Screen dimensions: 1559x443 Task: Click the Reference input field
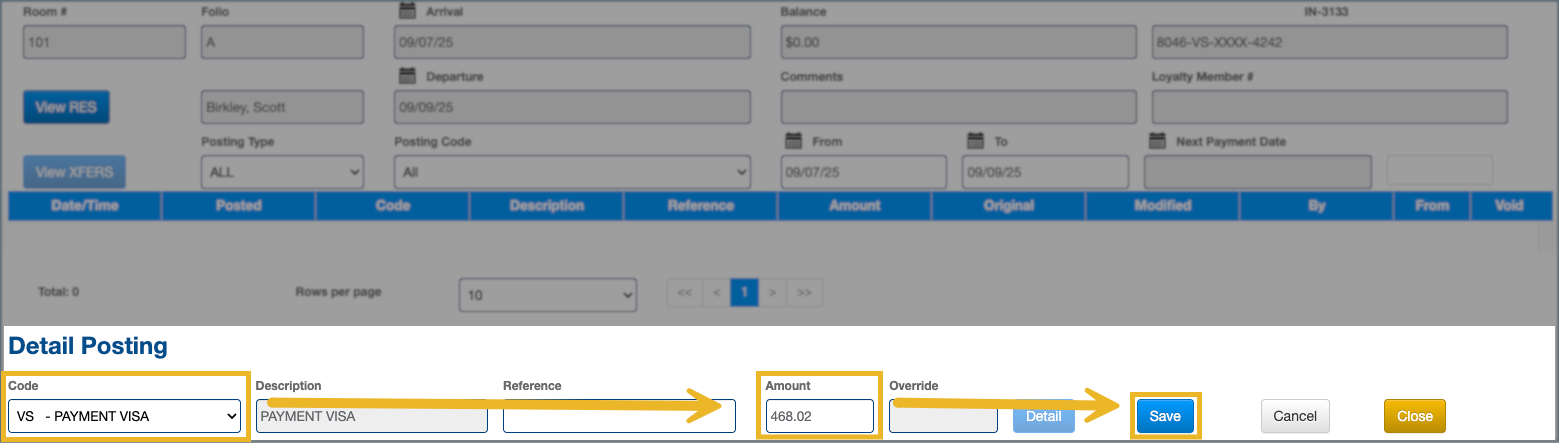coord(618,416)
